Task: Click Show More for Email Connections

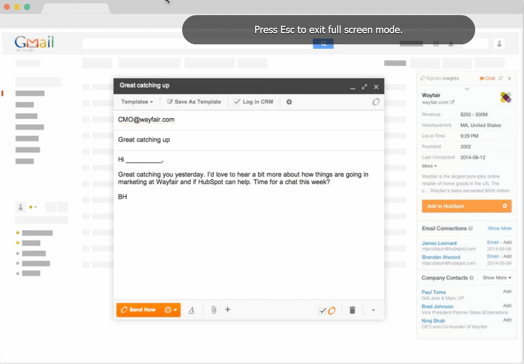Action: [500, 228]
